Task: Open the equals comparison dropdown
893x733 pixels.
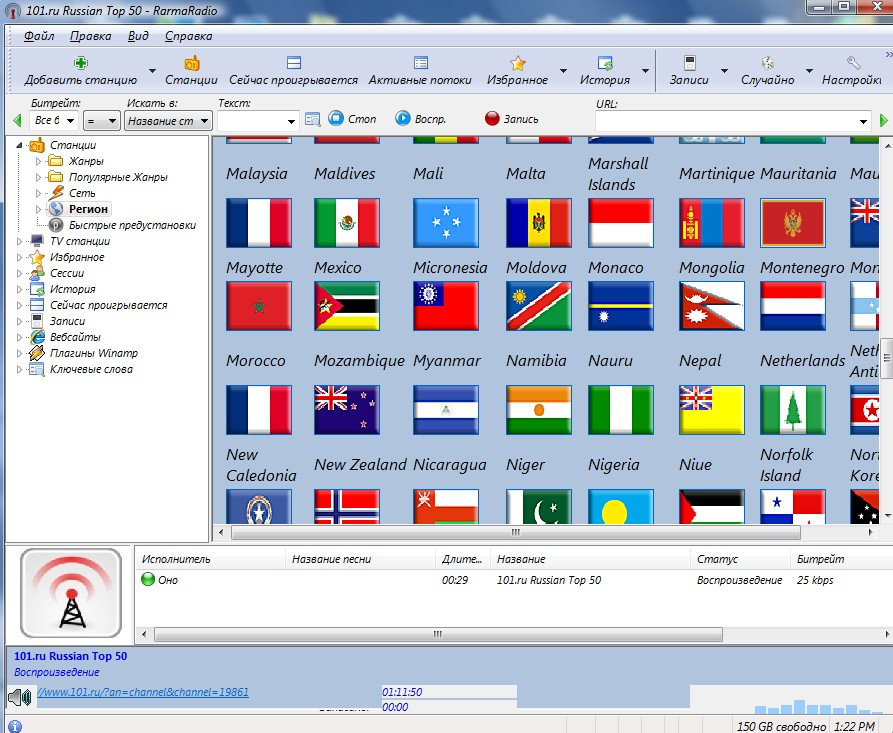Action: [101, 120]
